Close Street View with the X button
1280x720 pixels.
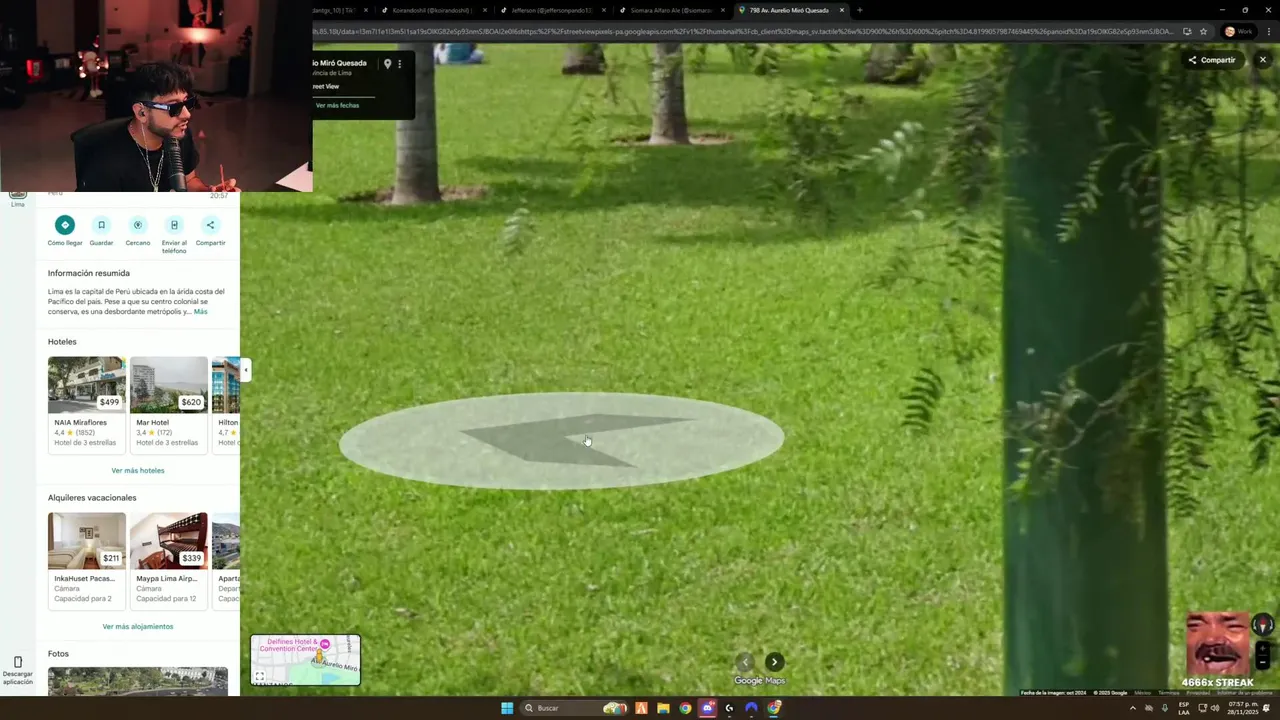point(1262,60)
